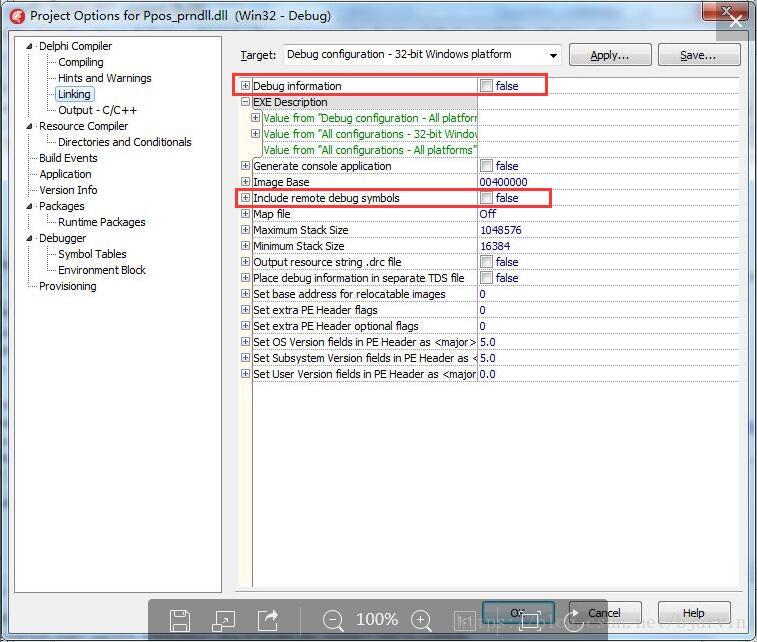Open the Symbol Tables page
This screenshot has width=757, height=642.
[x=92, y=254]
